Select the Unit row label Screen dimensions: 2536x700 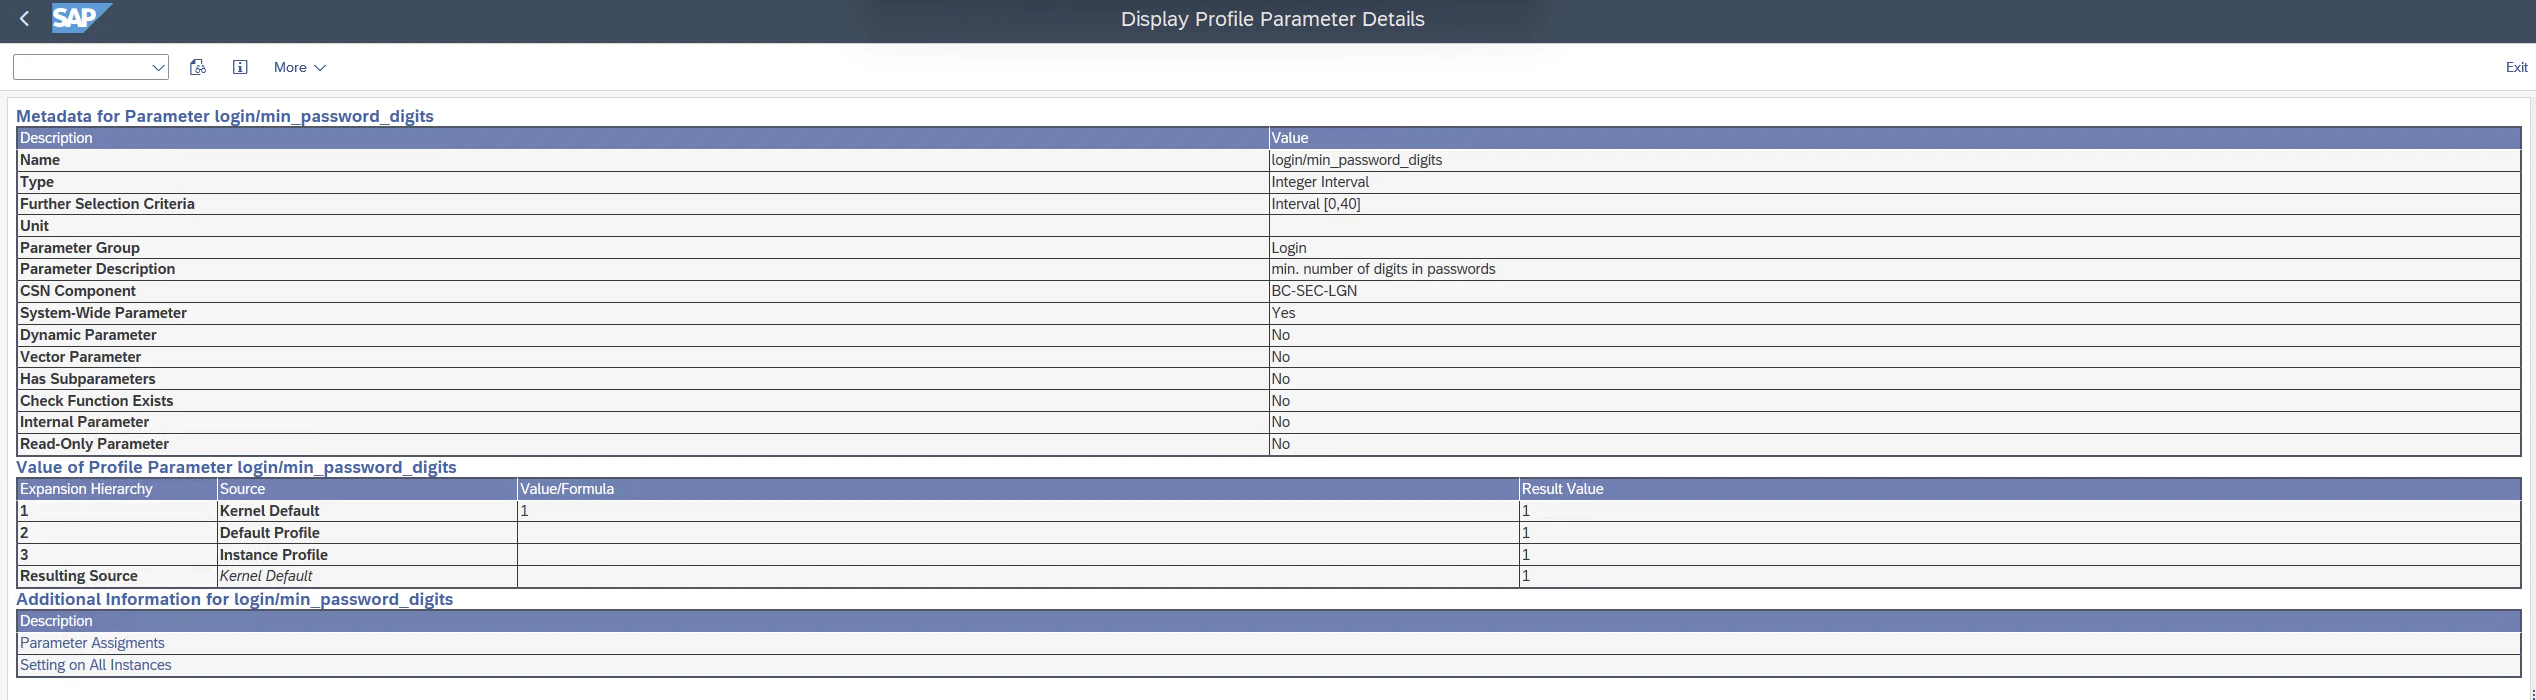(34, 226)
